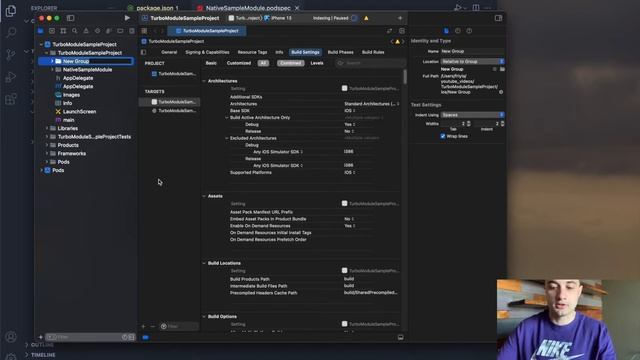Collapse the Assets section
The width and height of the screenshot is (640, 360).
(x=204, y=196)
